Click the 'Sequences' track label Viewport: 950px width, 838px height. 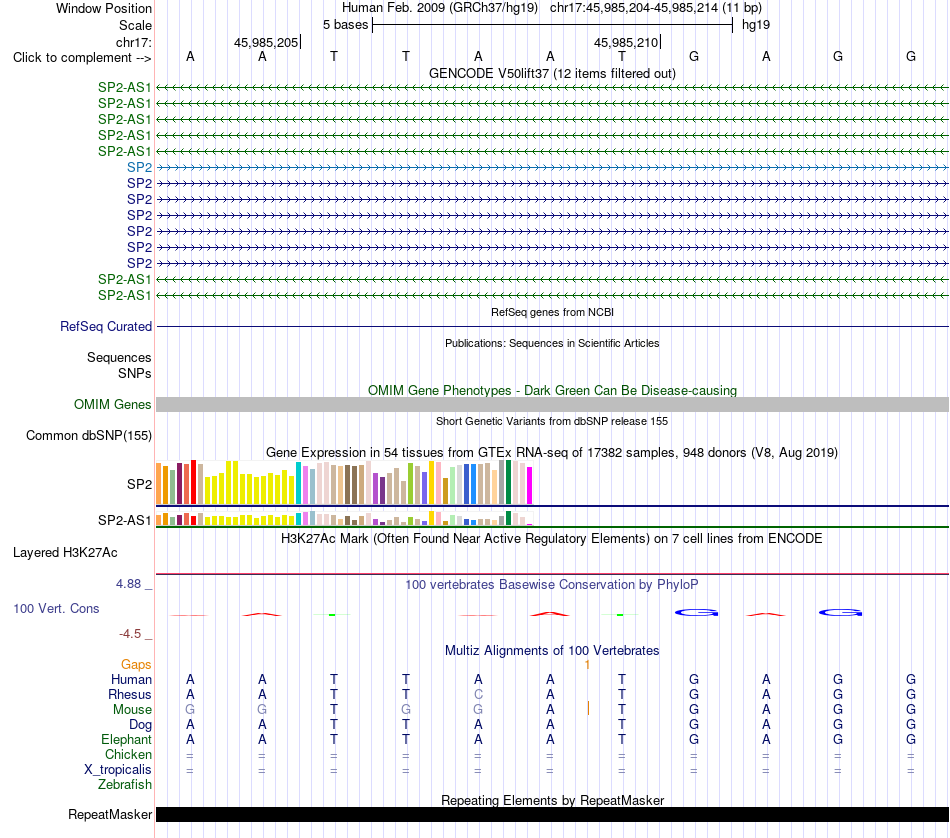(x=119, y=357)
